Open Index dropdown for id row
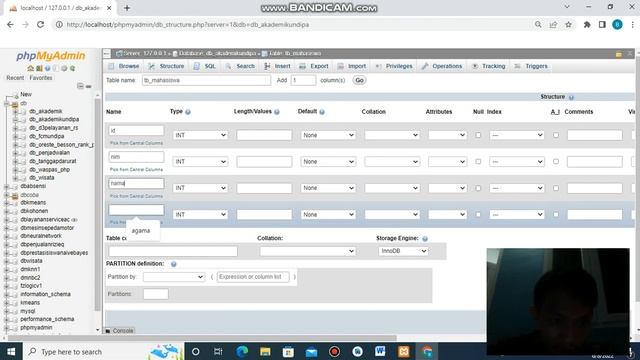Image resolution: width=640 pixels, height=360 pixels. [x=517, y=135]
